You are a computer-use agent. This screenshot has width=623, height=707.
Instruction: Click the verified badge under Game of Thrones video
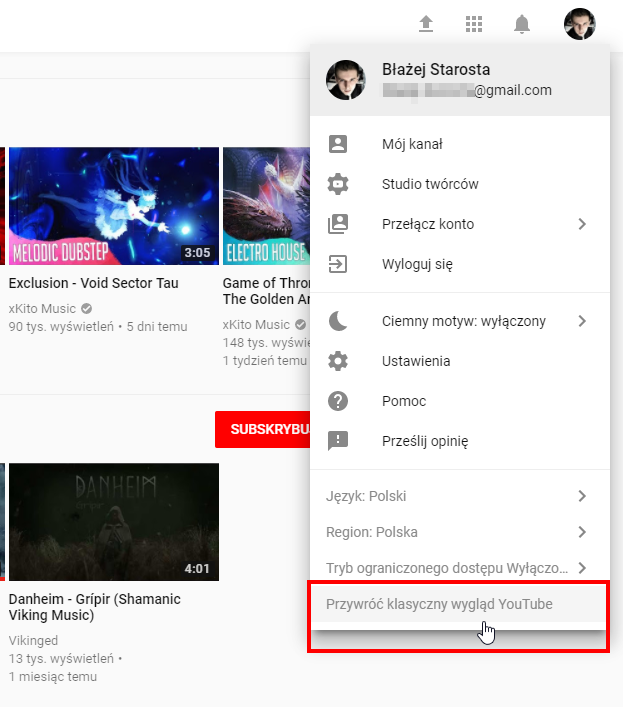pyautogui.click(x=300, y=324)
